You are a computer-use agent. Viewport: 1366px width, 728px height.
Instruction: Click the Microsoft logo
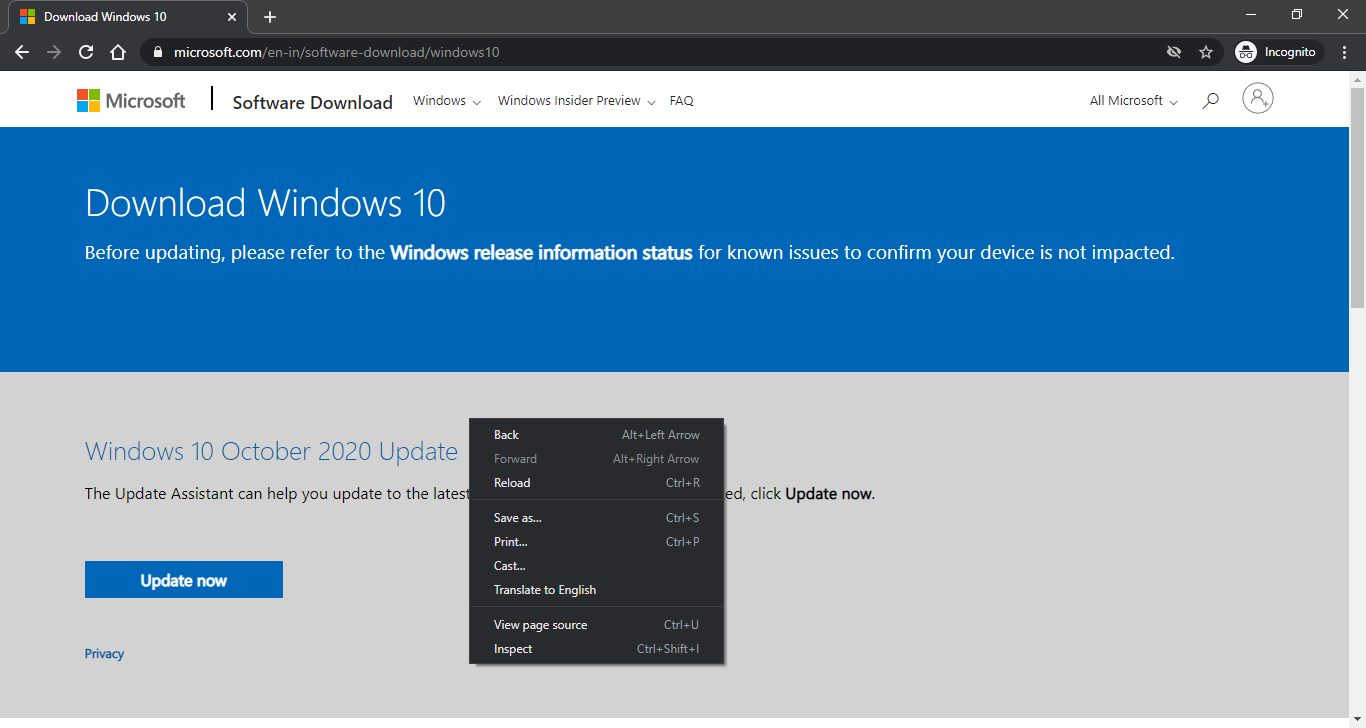pos(131,100)
